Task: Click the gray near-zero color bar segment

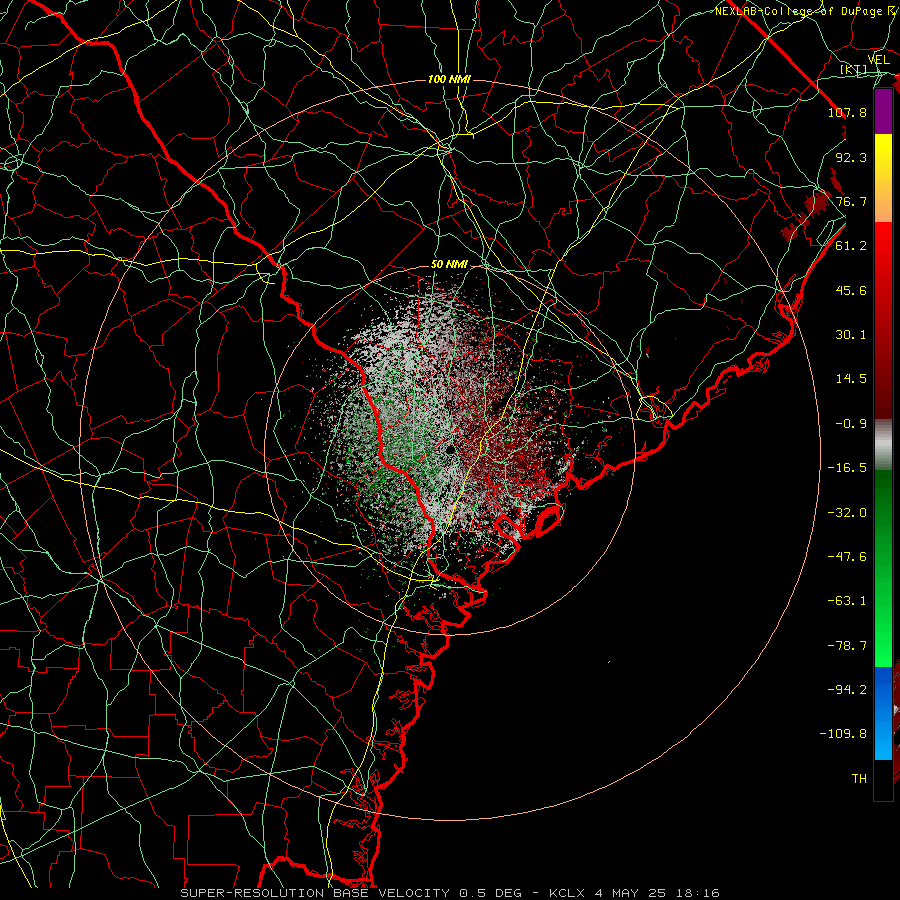Action: tap(883, 445)
